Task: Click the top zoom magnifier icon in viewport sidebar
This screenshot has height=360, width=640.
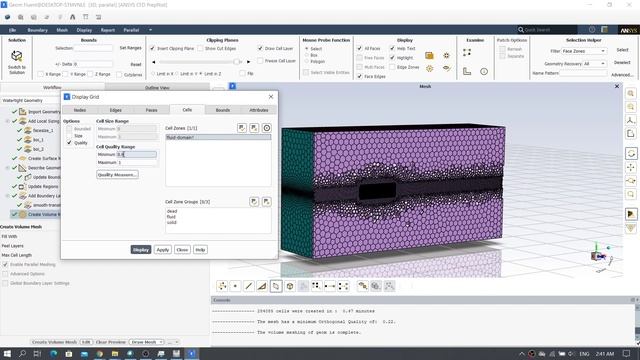Action: 631,93
